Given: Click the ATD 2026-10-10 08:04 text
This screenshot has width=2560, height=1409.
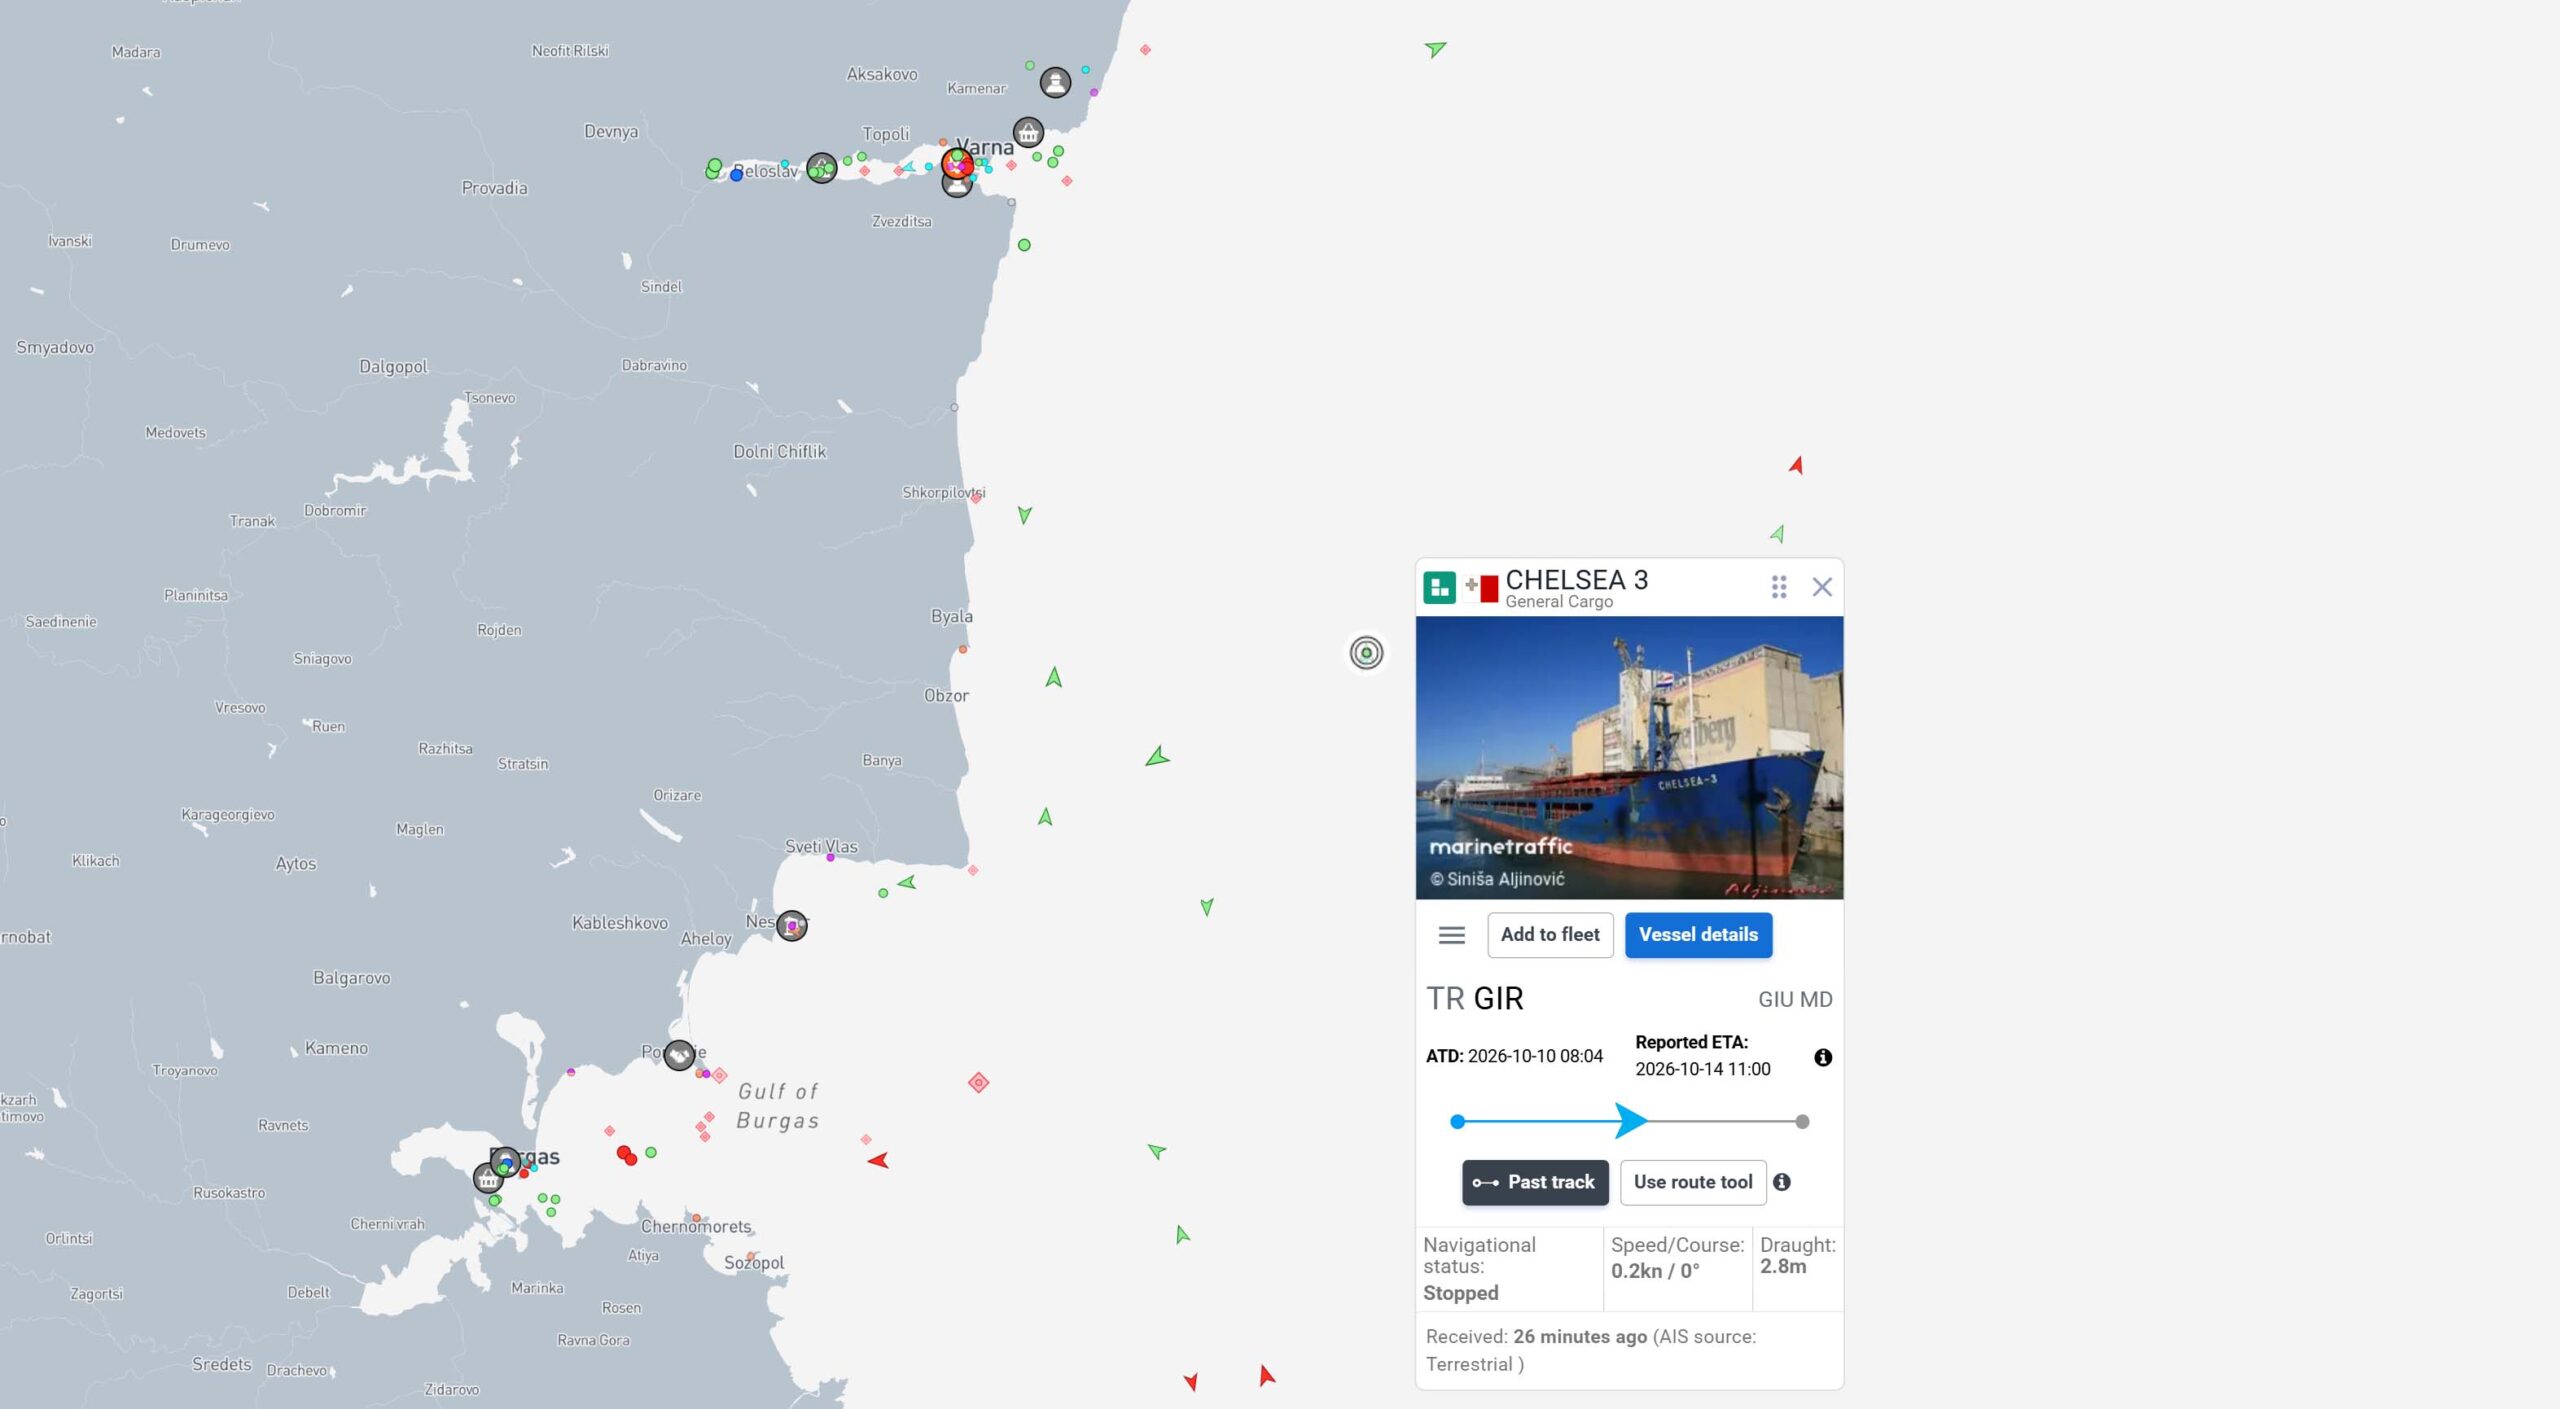Looking at the screenshot, I should pos(1514,1056).
